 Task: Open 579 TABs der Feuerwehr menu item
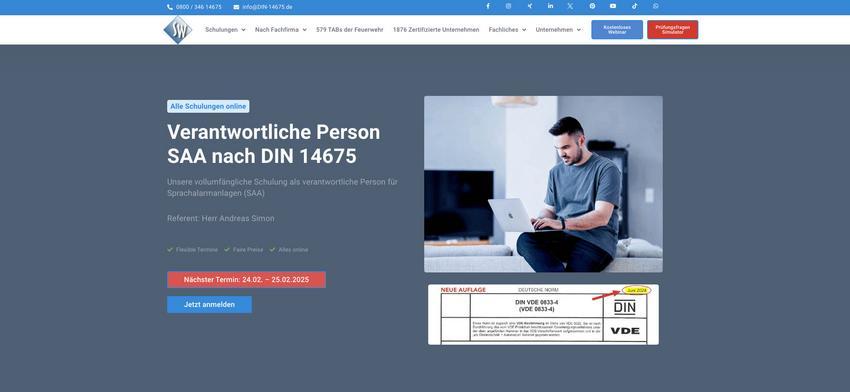(350, 30)
